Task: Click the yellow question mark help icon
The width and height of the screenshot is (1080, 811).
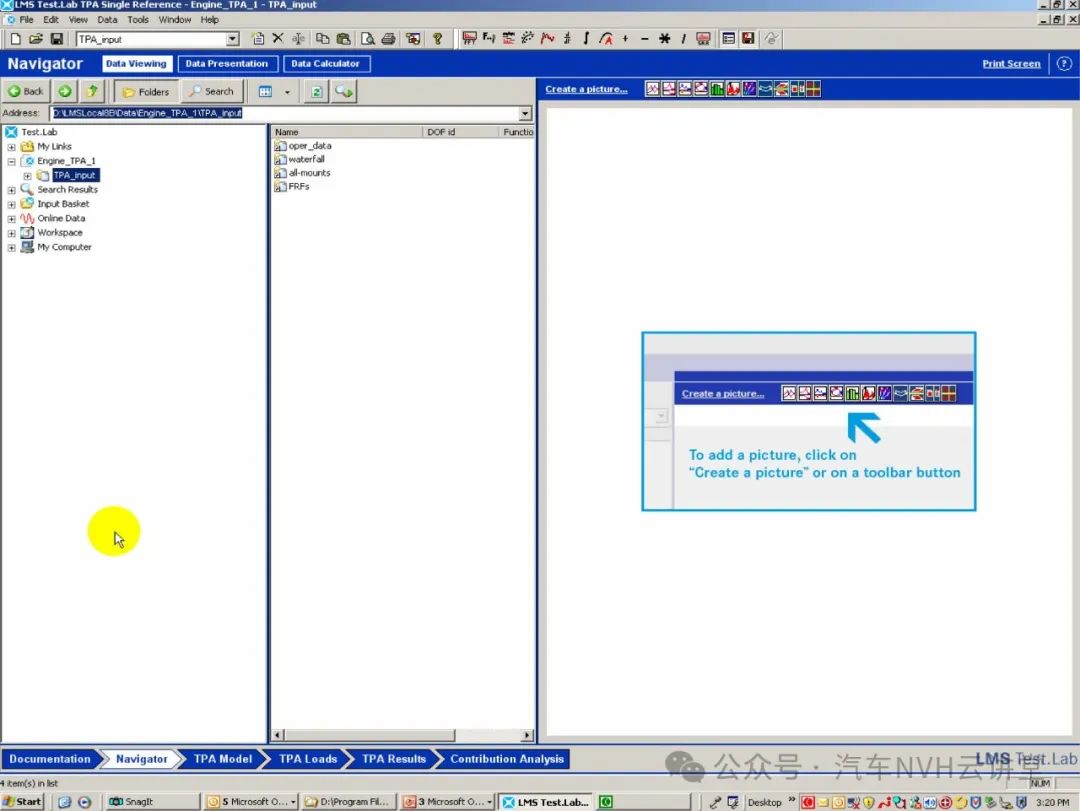Action: tap(437, 39)
